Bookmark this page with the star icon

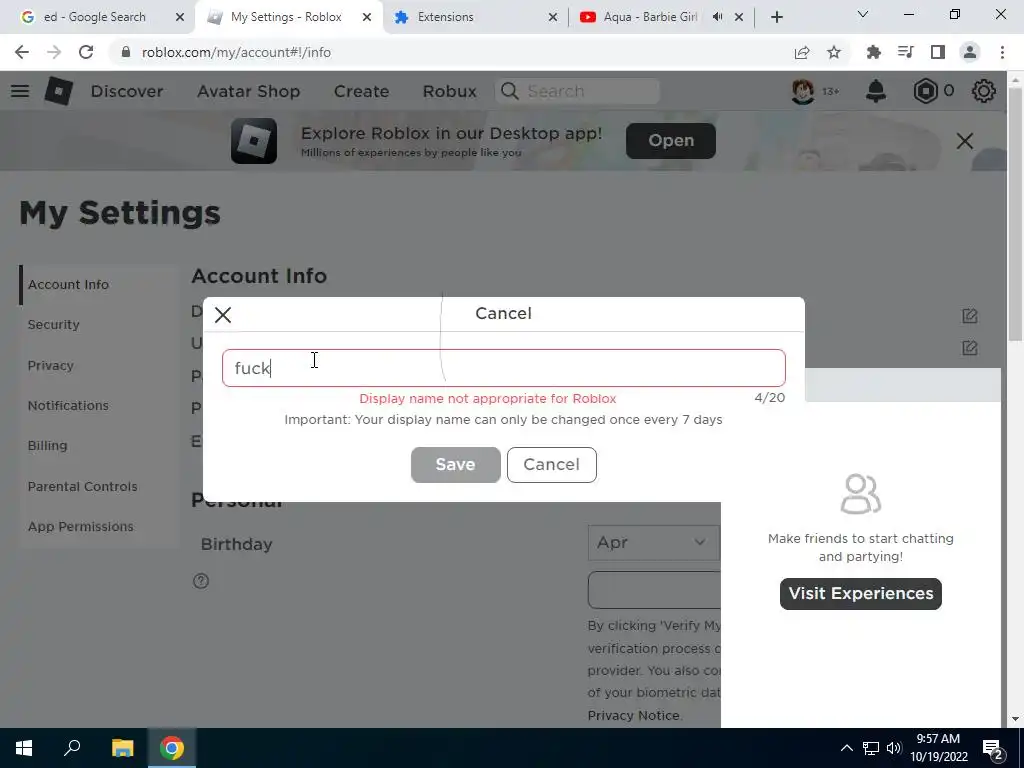pos(834,52)
